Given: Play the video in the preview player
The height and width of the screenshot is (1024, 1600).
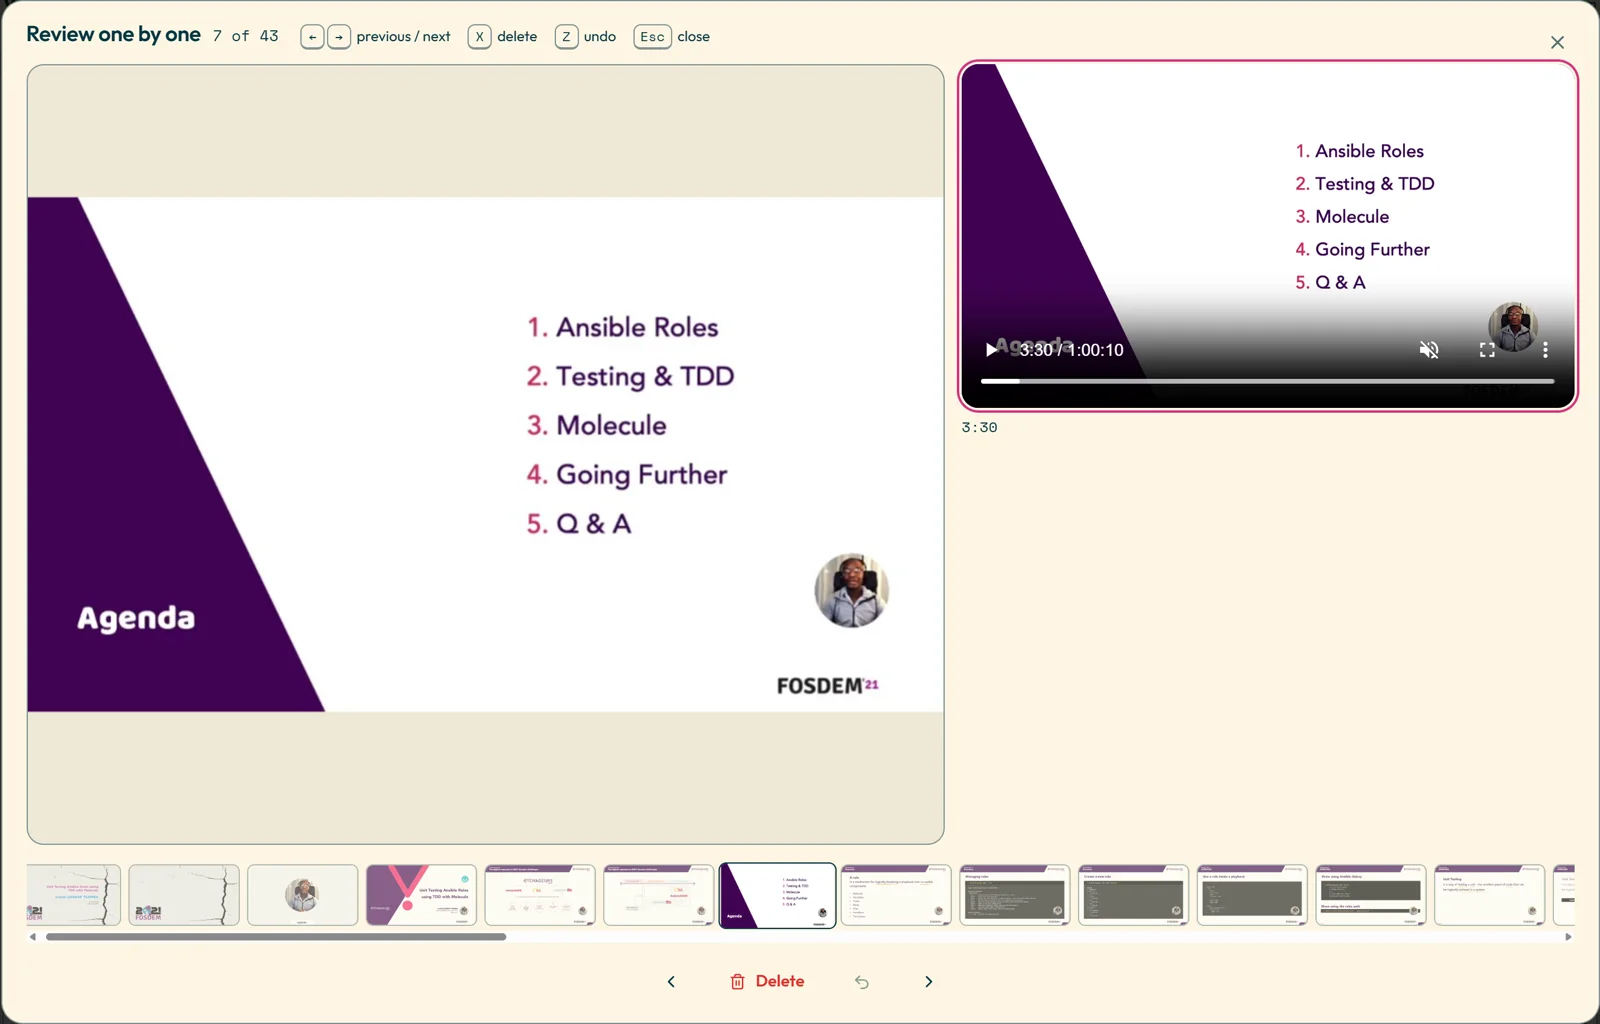Looking at the screenshot, I should pyautogui.click(x=991, y=349).
